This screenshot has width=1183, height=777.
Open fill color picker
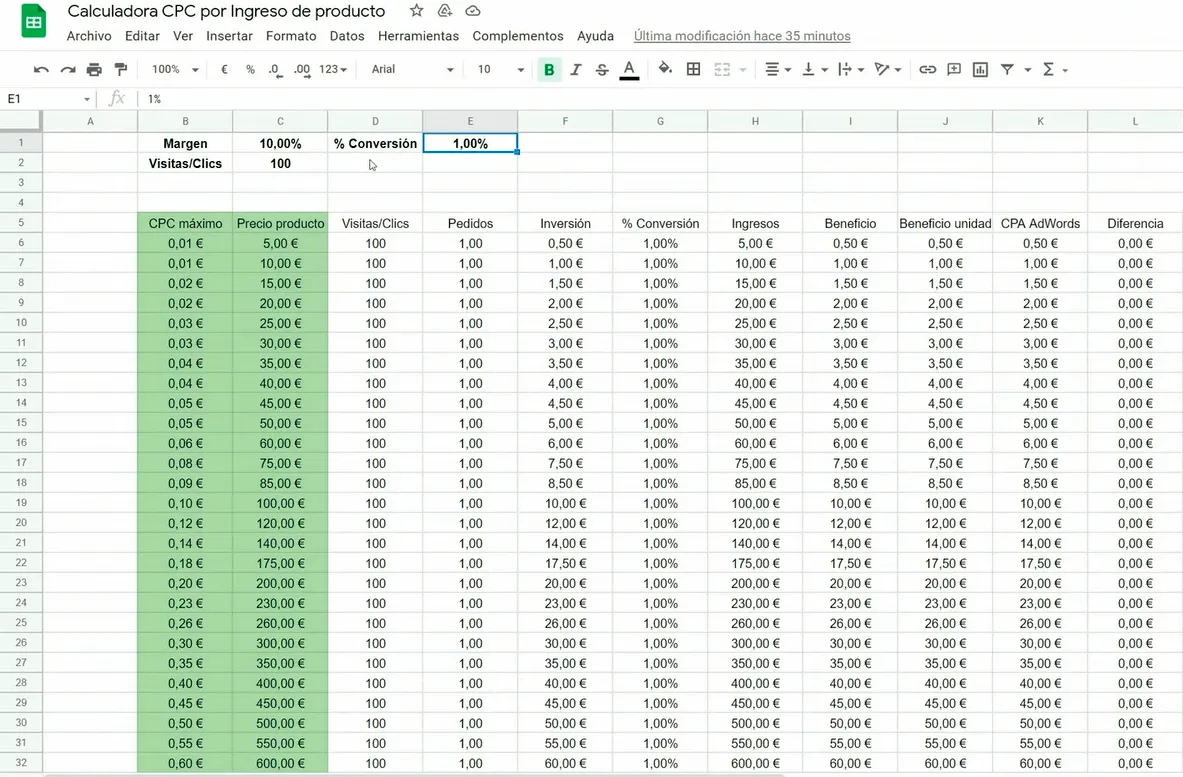pyautogui.click(x=665, y=69)
